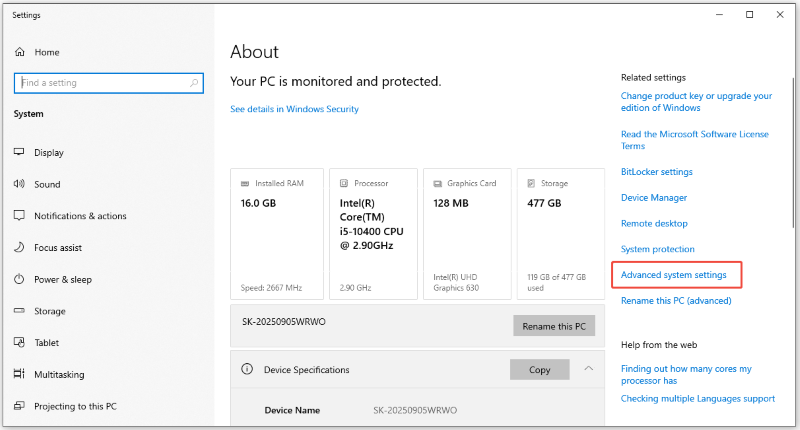Click the Storage card disk icon
Screen dimensions: 800x430
[531, 183]
